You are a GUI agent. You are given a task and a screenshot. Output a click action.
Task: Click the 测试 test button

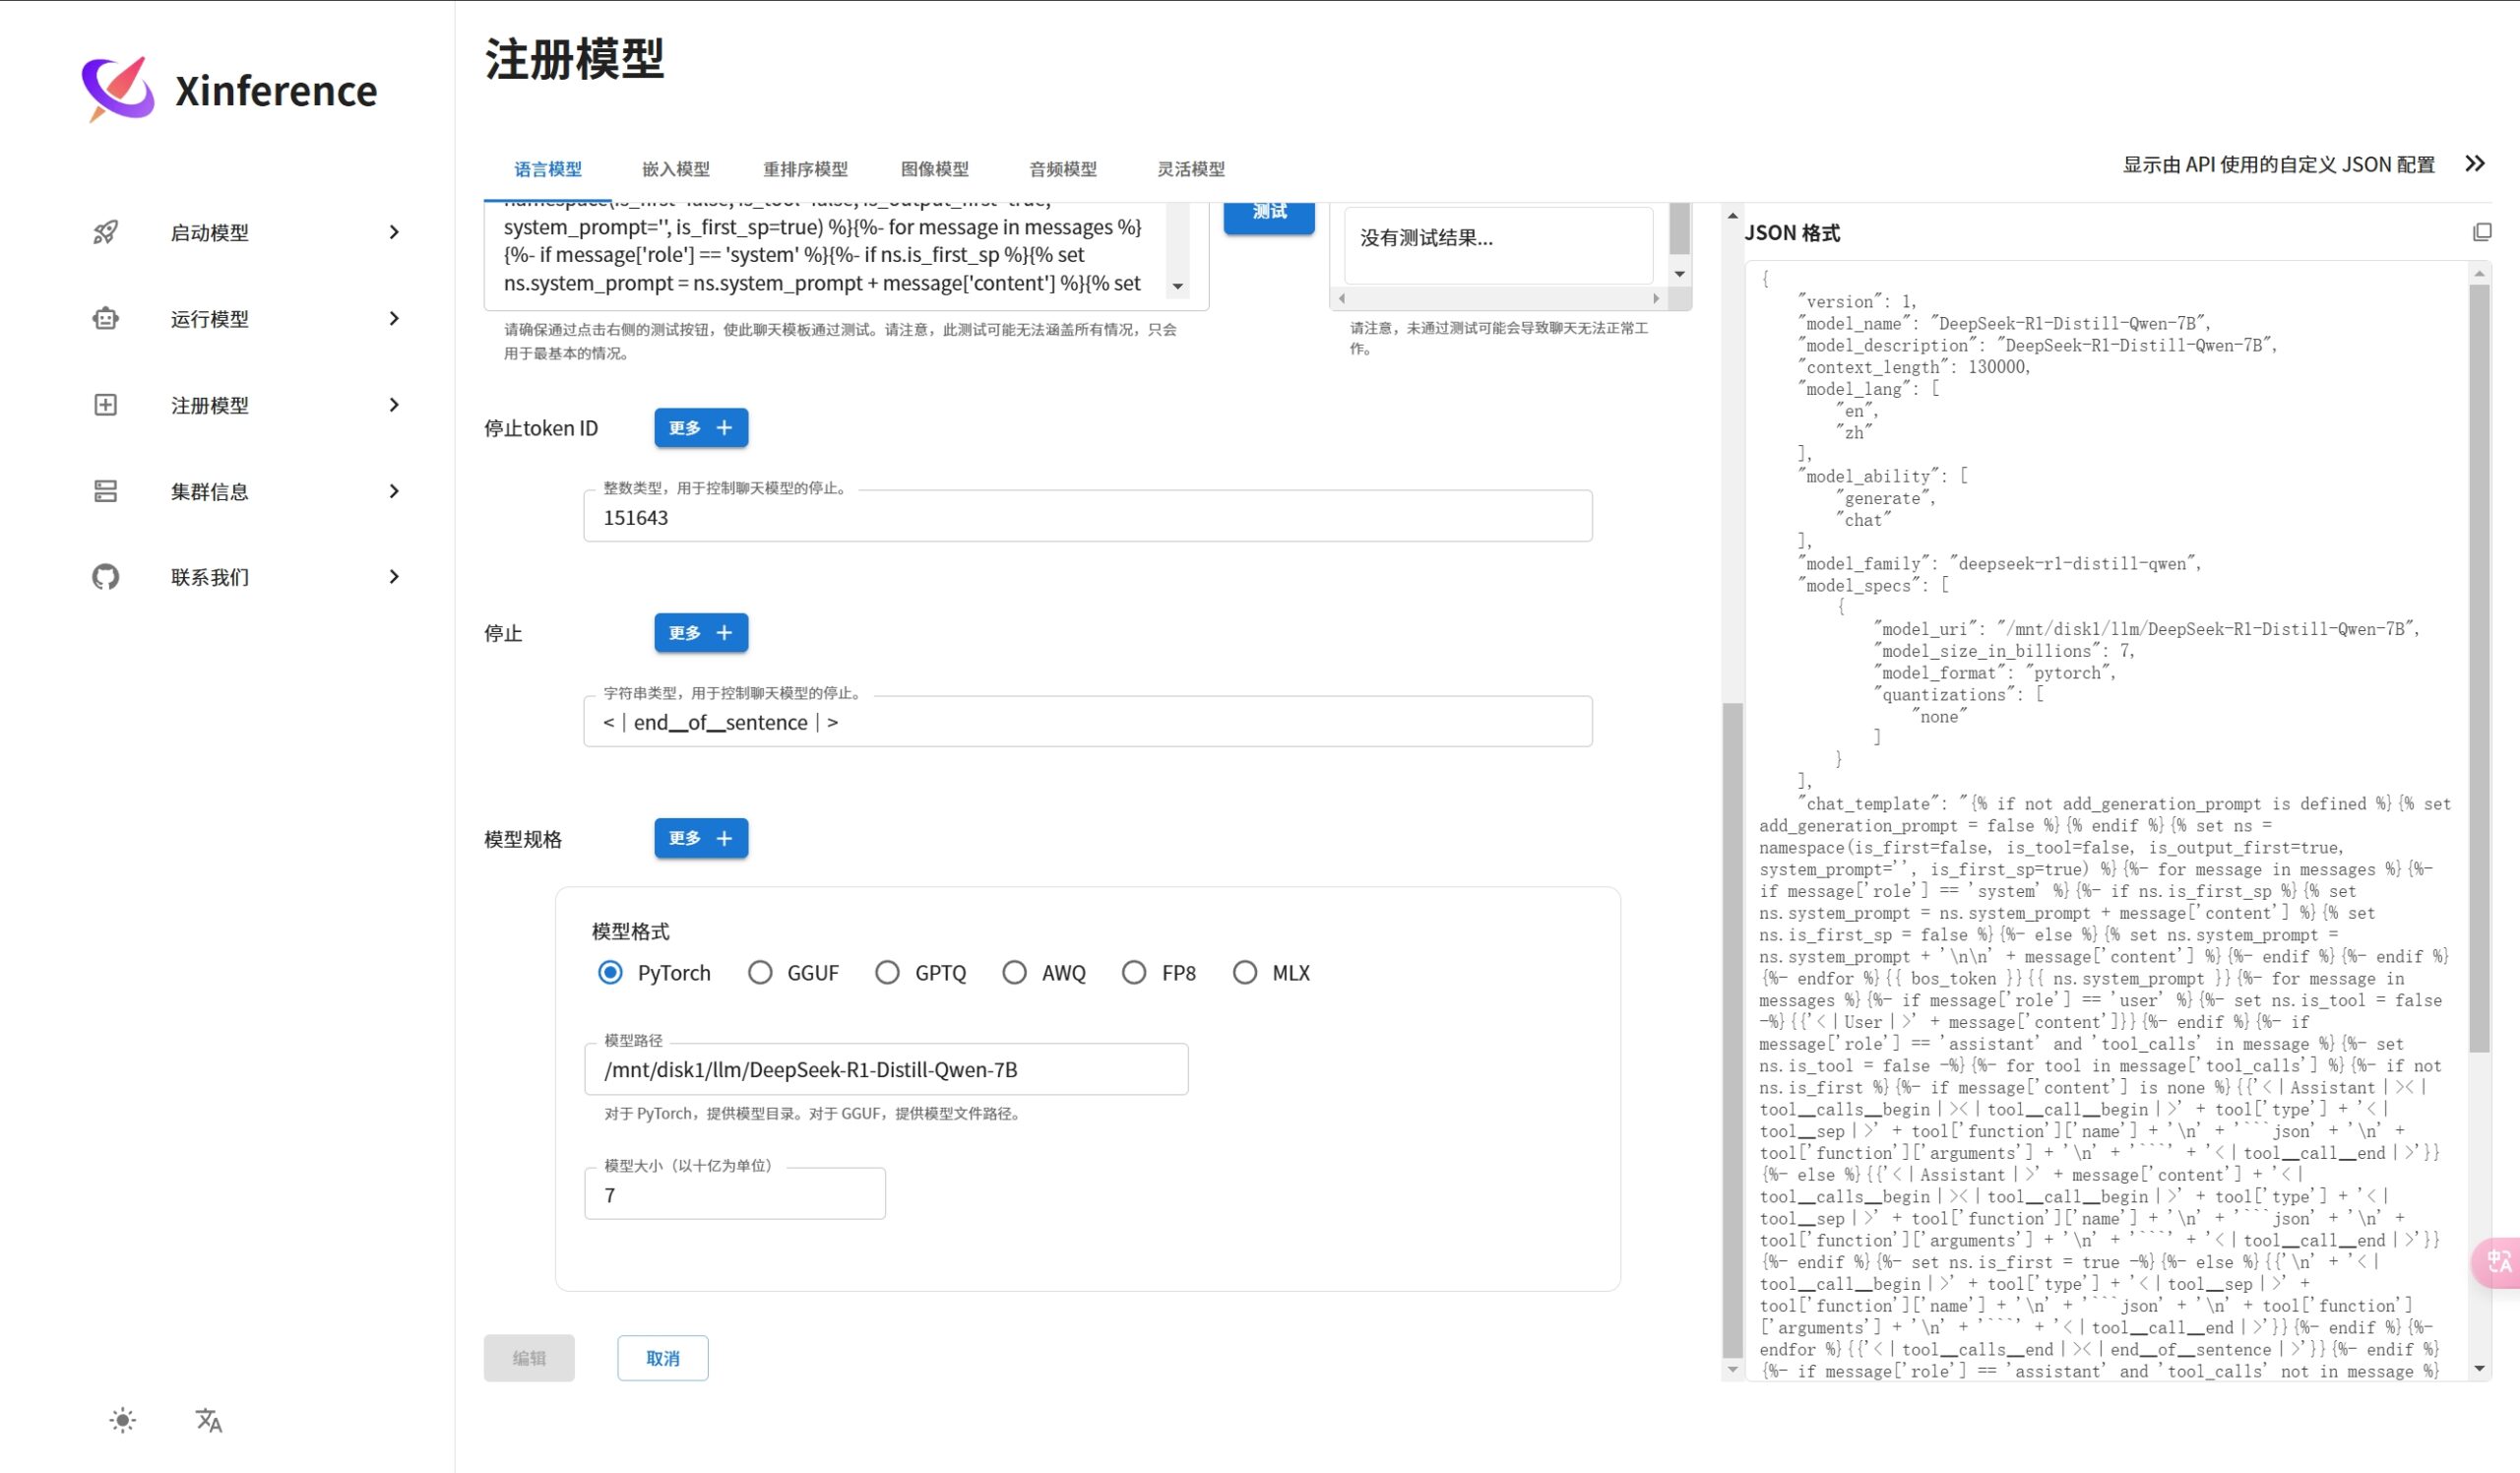[x=1269, y=216]
